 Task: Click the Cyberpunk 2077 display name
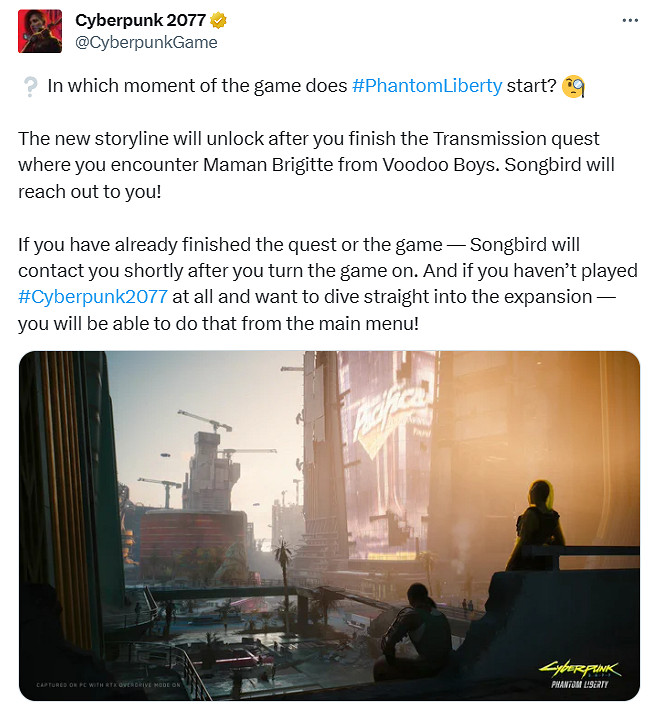click(x=140, y=20)
